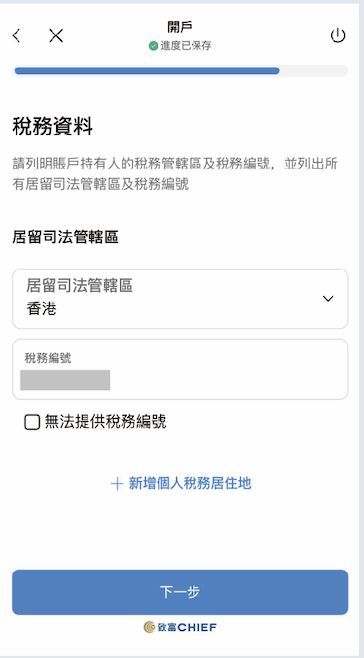This screenshot has width=364, height=658.
Task: Click the unfilled end of the progress bar
Action: [x=314, y=71]
